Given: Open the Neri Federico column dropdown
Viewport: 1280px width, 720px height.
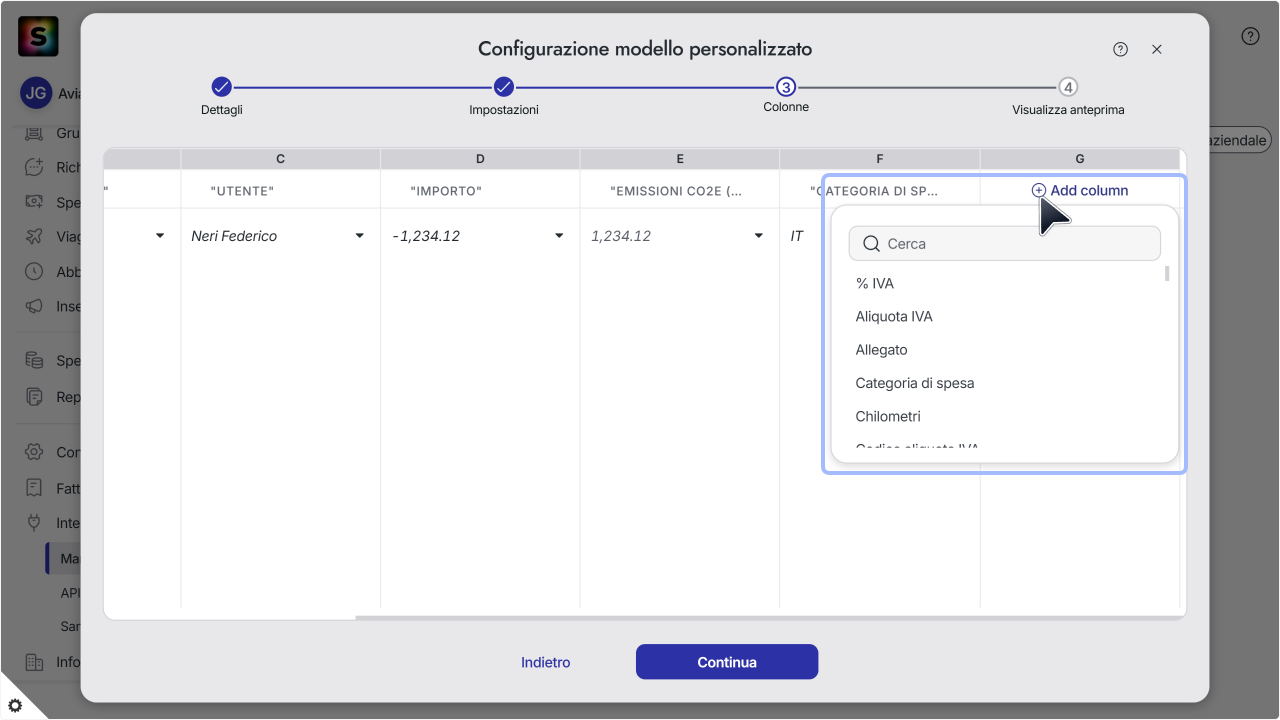Looking at the screenshot, I should click(x=360, y=236).
